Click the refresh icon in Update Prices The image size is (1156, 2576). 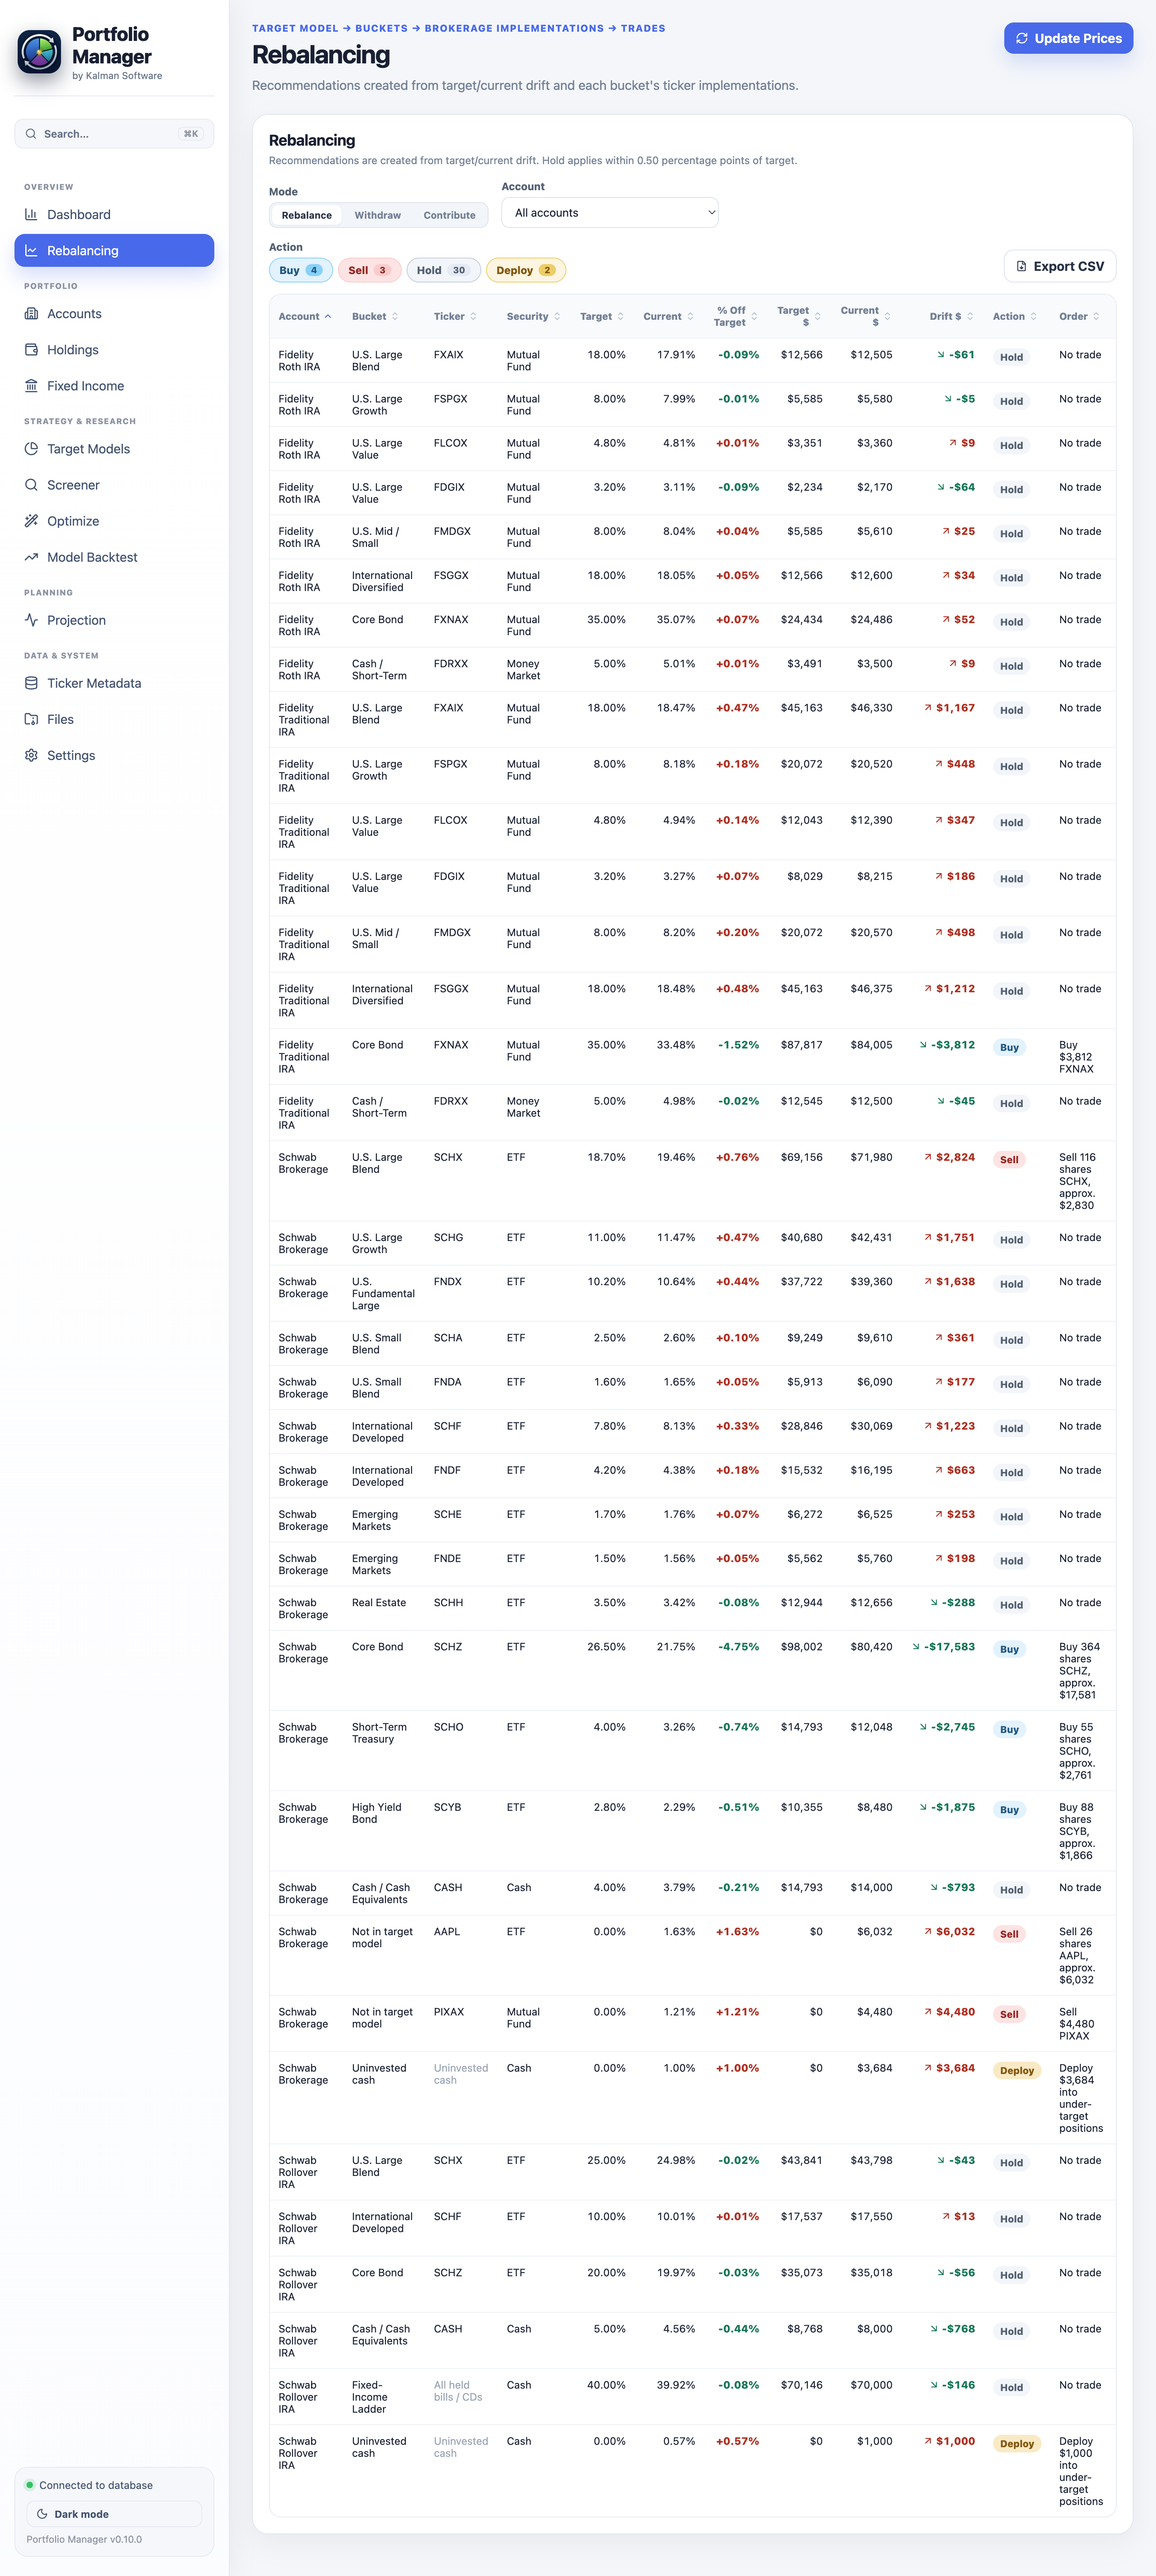pyautogui.click(x=1021, y=38)
